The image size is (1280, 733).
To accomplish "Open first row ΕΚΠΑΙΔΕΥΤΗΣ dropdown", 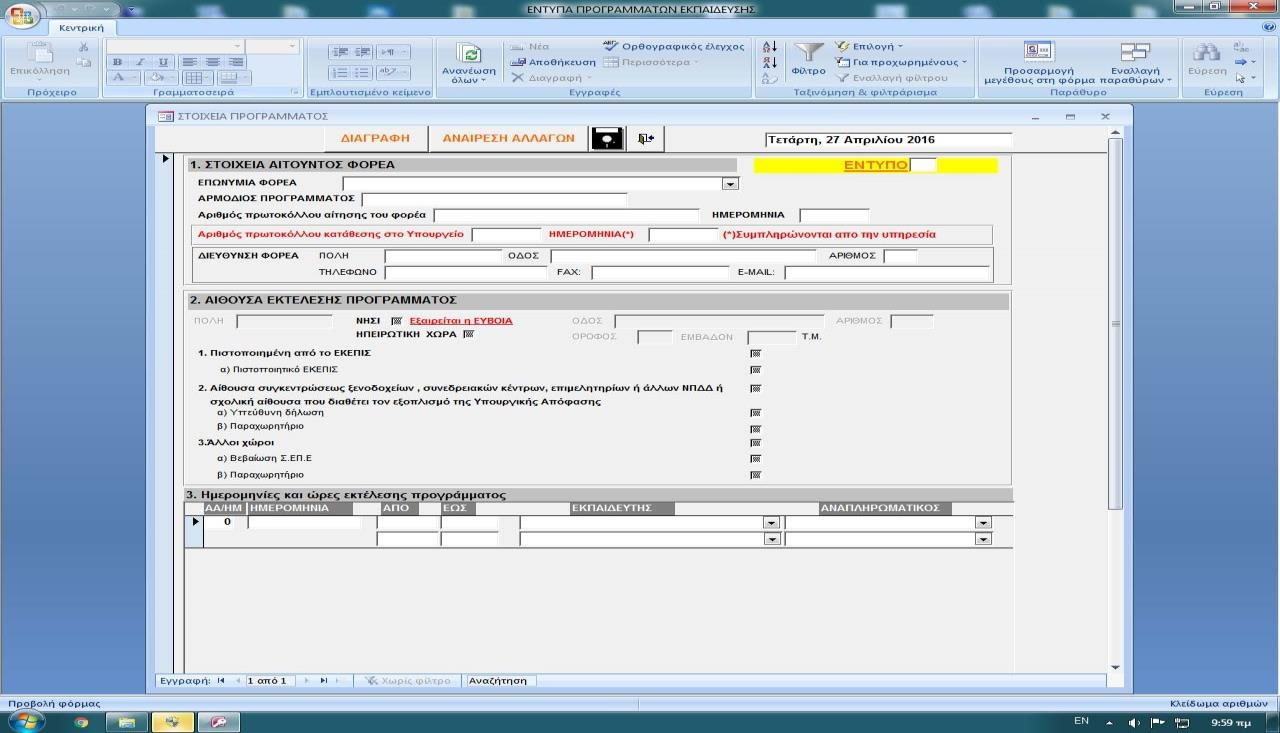I will coord(771,522).
